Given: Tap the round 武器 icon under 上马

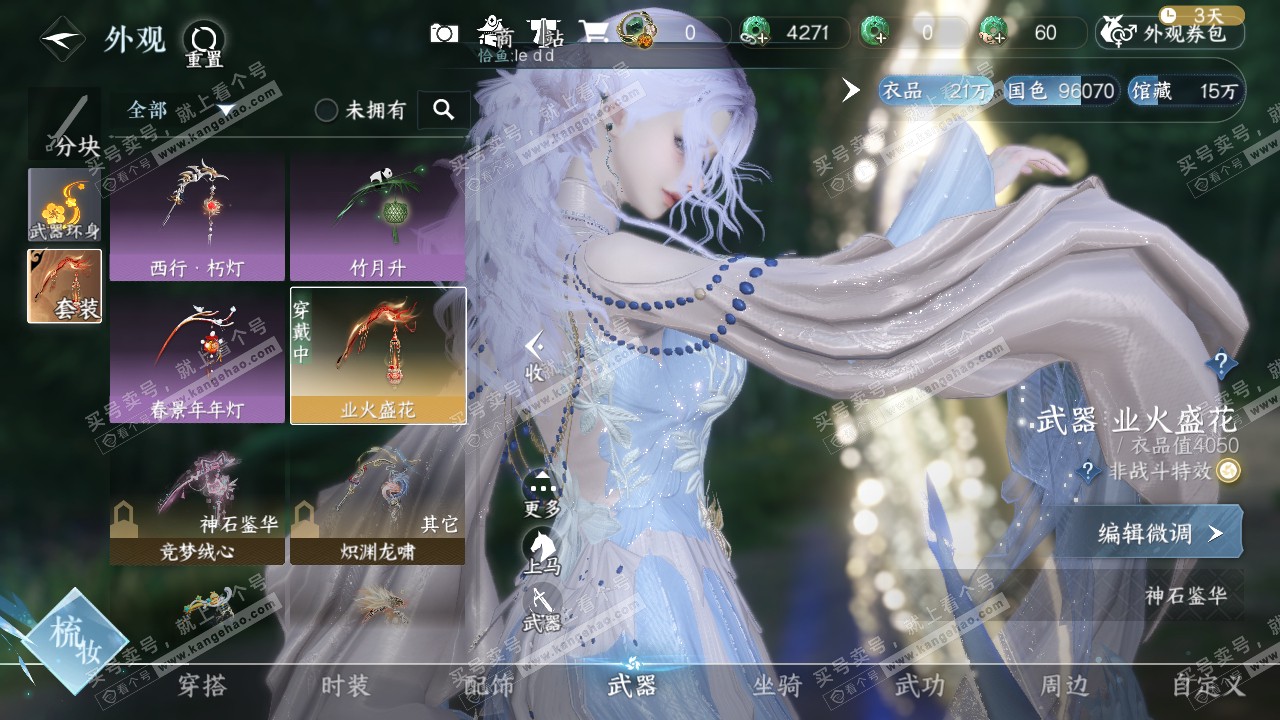Looking at the screenshot, I should [542, 608].
